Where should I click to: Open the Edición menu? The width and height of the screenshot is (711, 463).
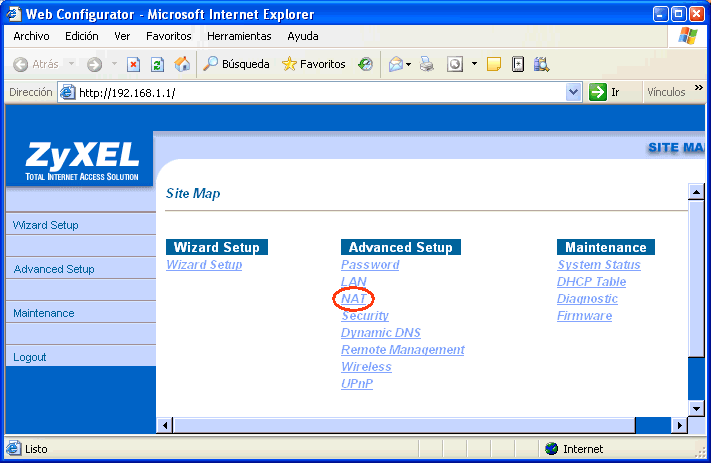[82, 36]
